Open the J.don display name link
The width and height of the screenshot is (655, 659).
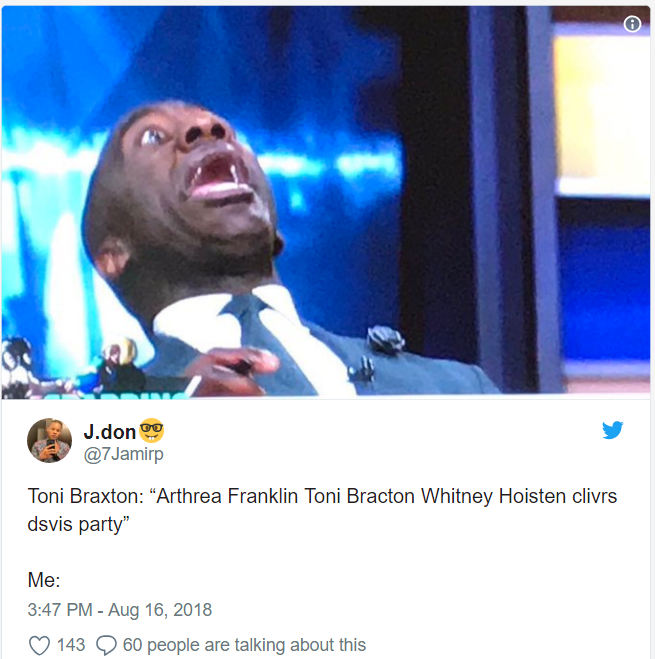(109, 432)
